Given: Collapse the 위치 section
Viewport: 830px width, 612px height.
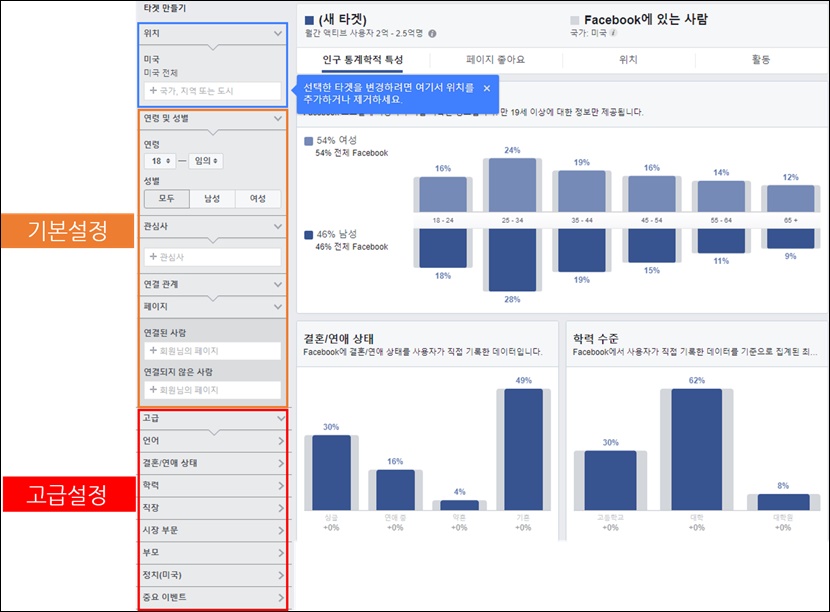Looking at the screenshot, I should point(278,33).
